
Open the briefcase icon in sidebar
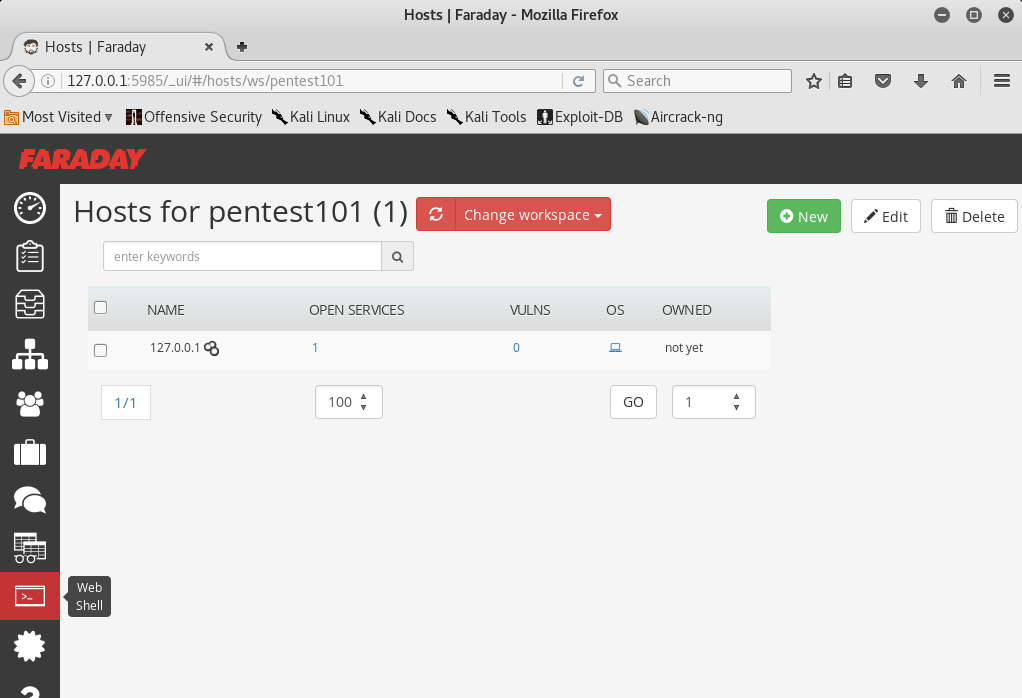point(30,452)
